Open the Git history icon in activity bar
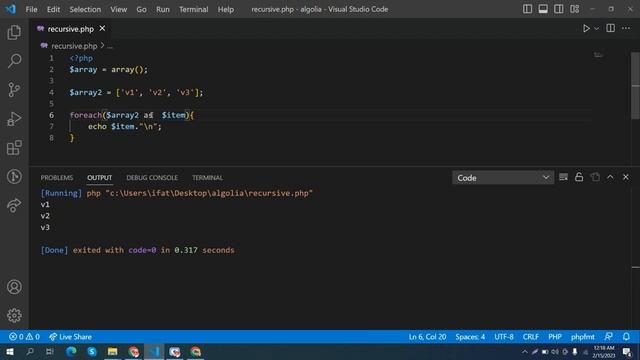The image size is (640, 360). [14, 176]
